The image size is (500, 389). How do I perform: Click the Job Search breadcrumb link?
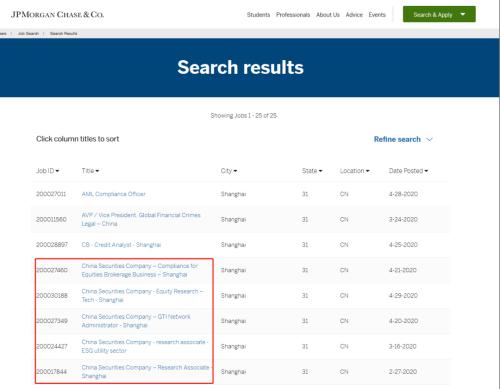(x=28, y=34)
